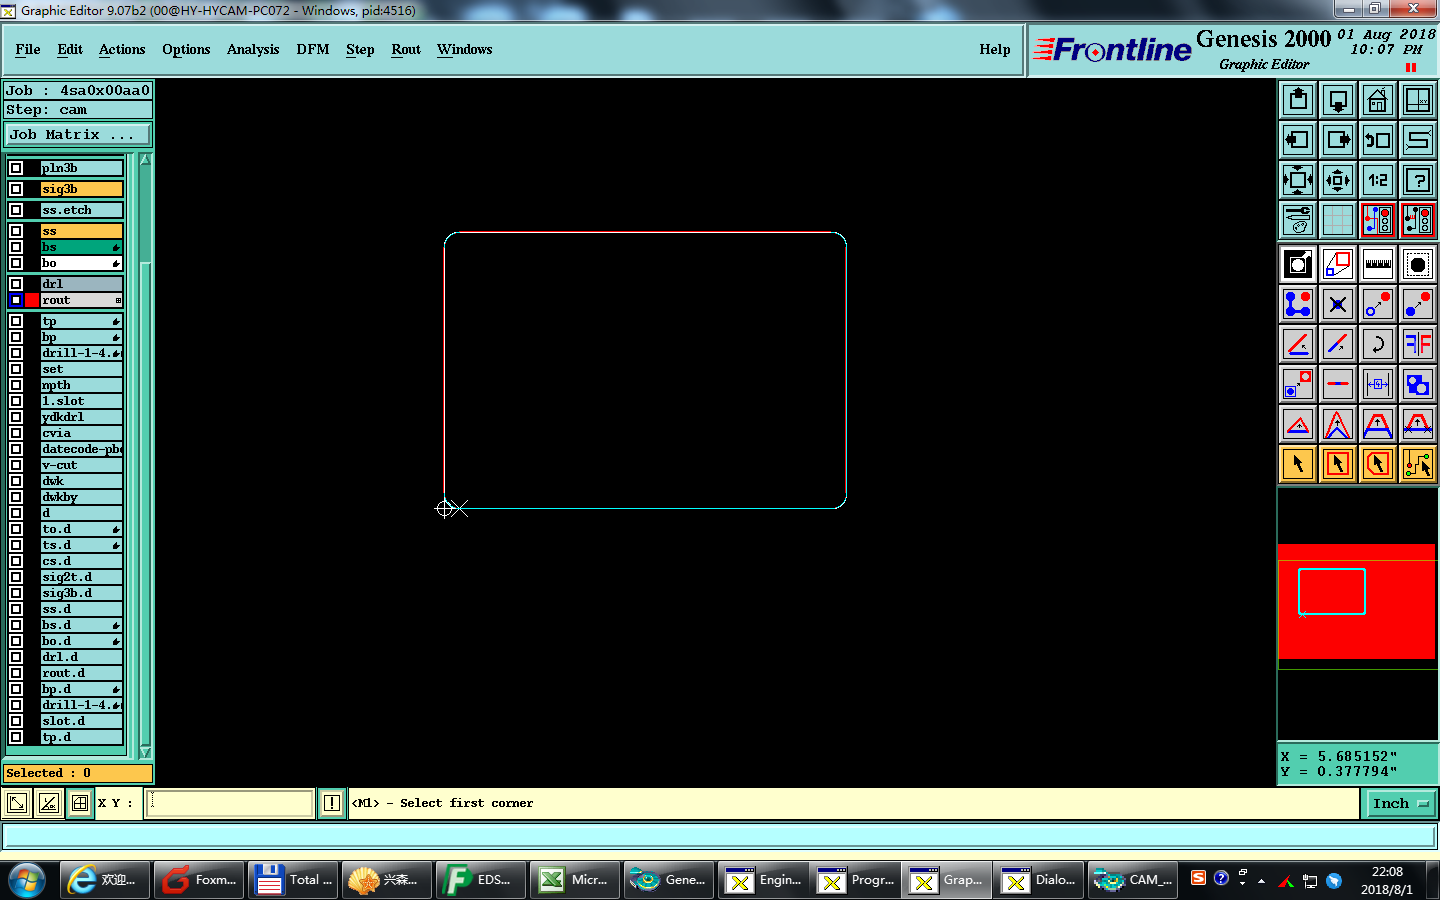Click the Home view icon
Viewport: 1440px width, 900px height.
point(1378,100)
